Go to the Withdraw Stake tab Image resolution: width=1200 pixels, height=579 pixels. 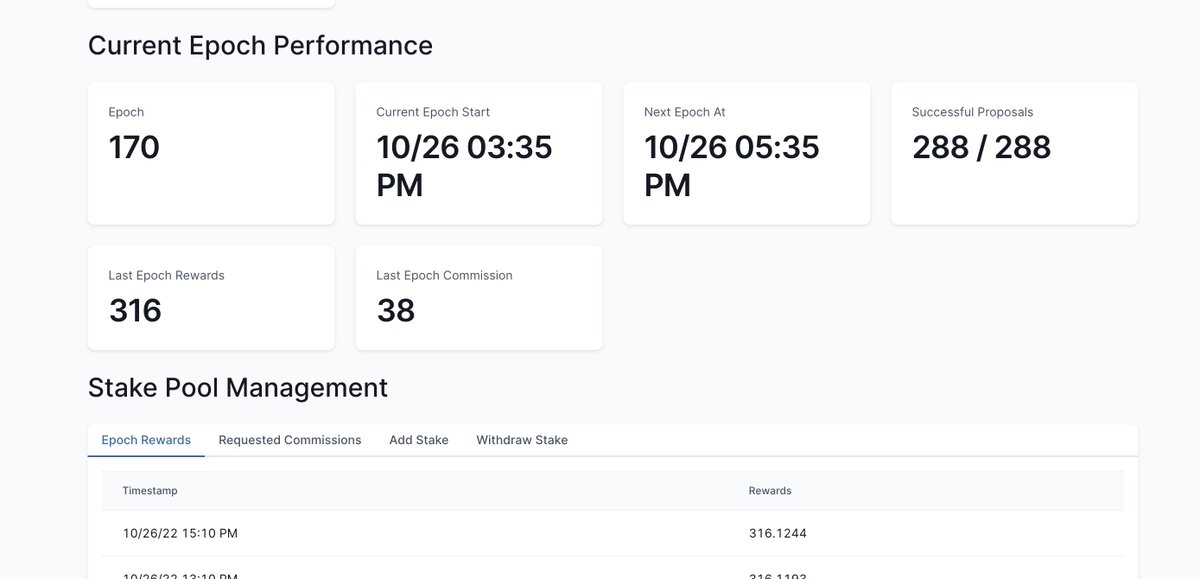(x=522, y=440)
